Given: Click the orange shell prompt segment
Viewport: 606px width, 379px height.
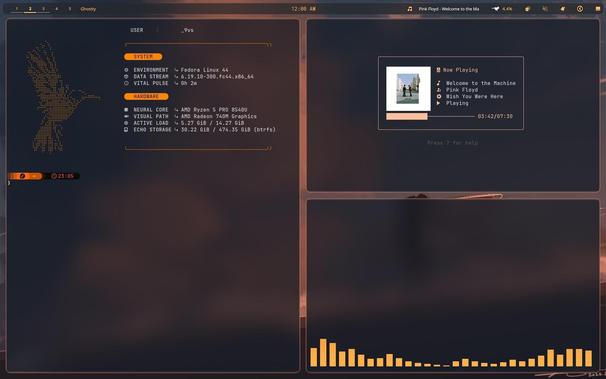Looking at the screenshot, I should coord(26,176).
